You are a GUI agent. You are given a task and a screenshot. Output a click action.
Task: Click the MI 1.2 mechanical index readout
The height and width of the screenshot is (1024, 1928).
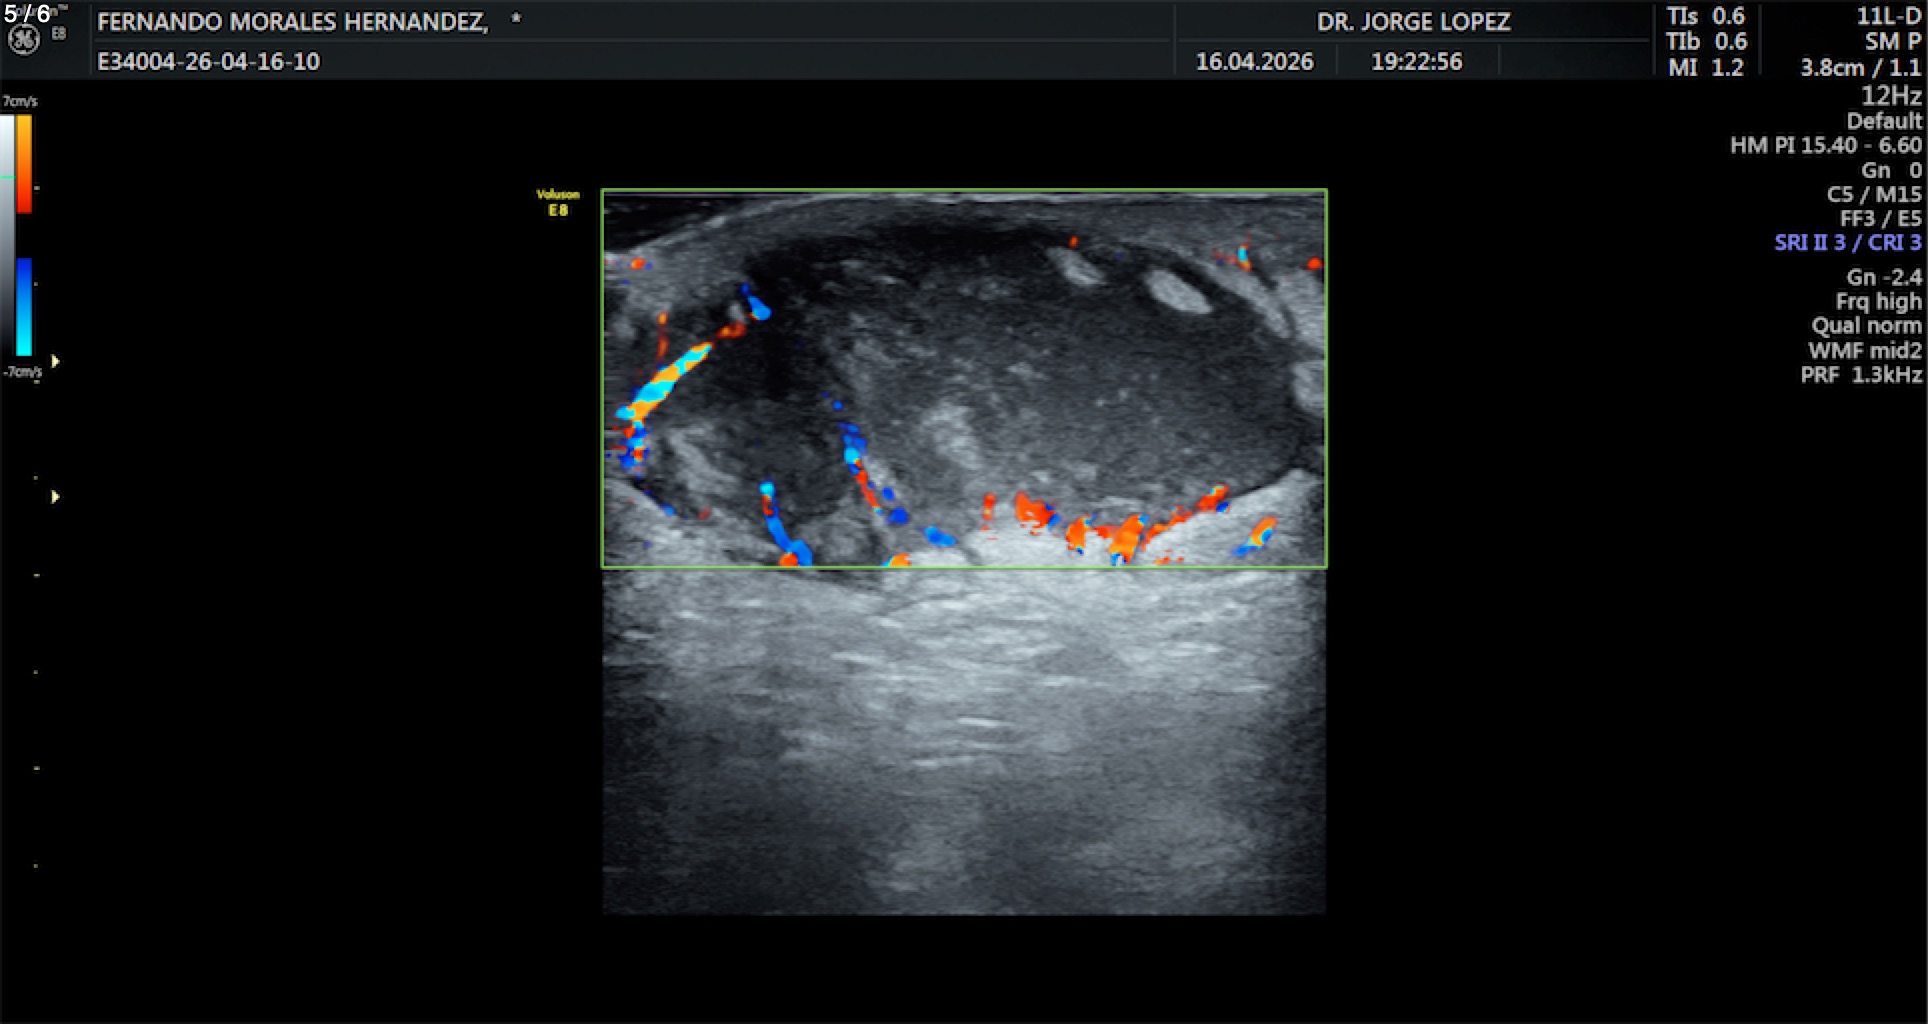click(x=1705, y=68)
